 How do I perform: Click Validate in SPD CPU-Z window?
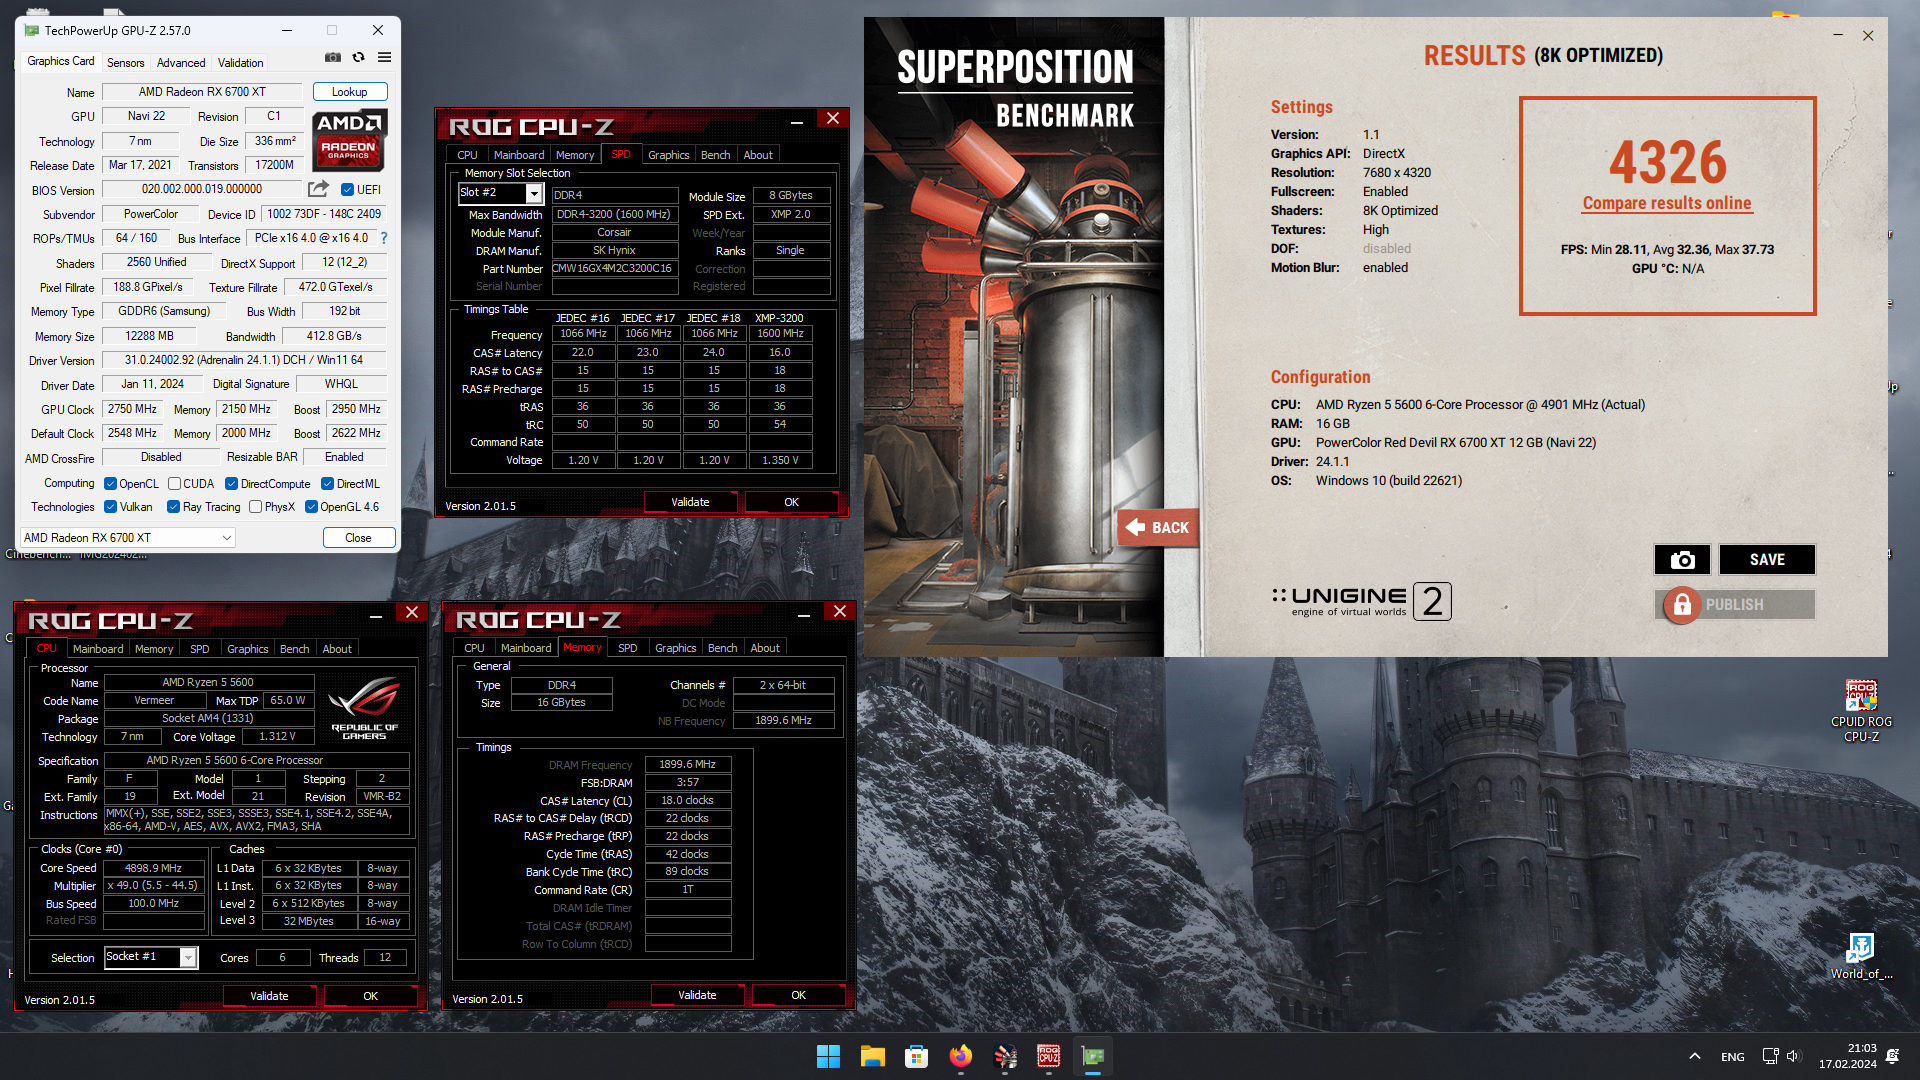click(690, 502)
